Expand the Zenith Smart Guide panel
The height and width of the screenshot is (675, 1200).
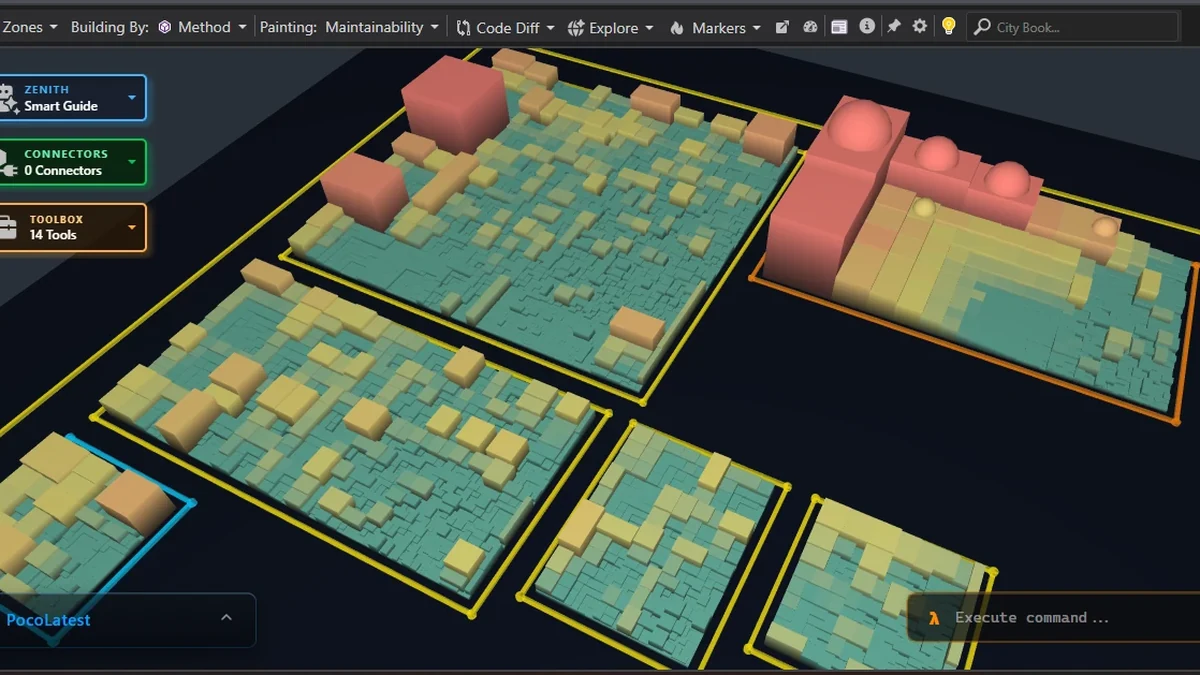72,98
